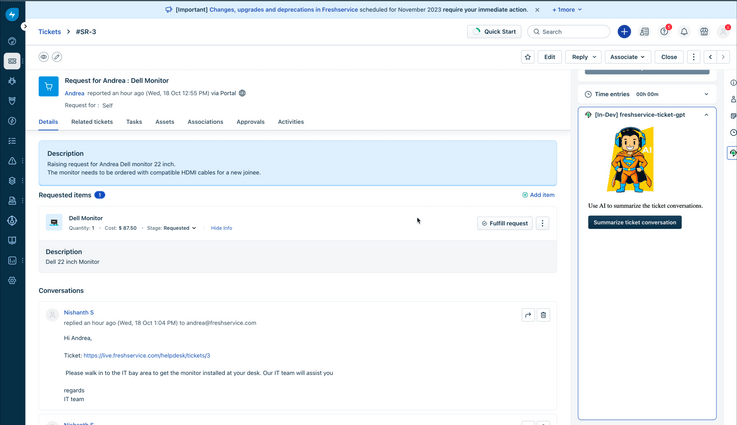Go to next ticket arrow
This screenshot has height=425, width=737.
coord(723,57)
